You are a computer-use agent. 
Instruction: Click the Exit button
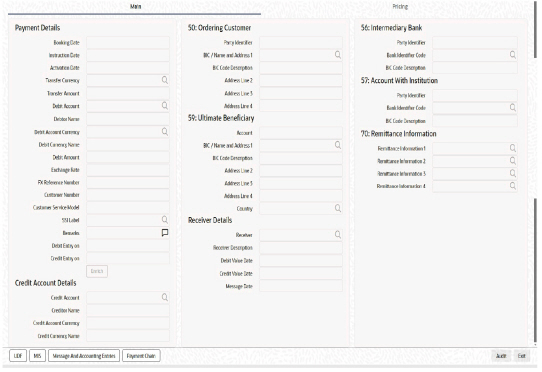point(521,356)
